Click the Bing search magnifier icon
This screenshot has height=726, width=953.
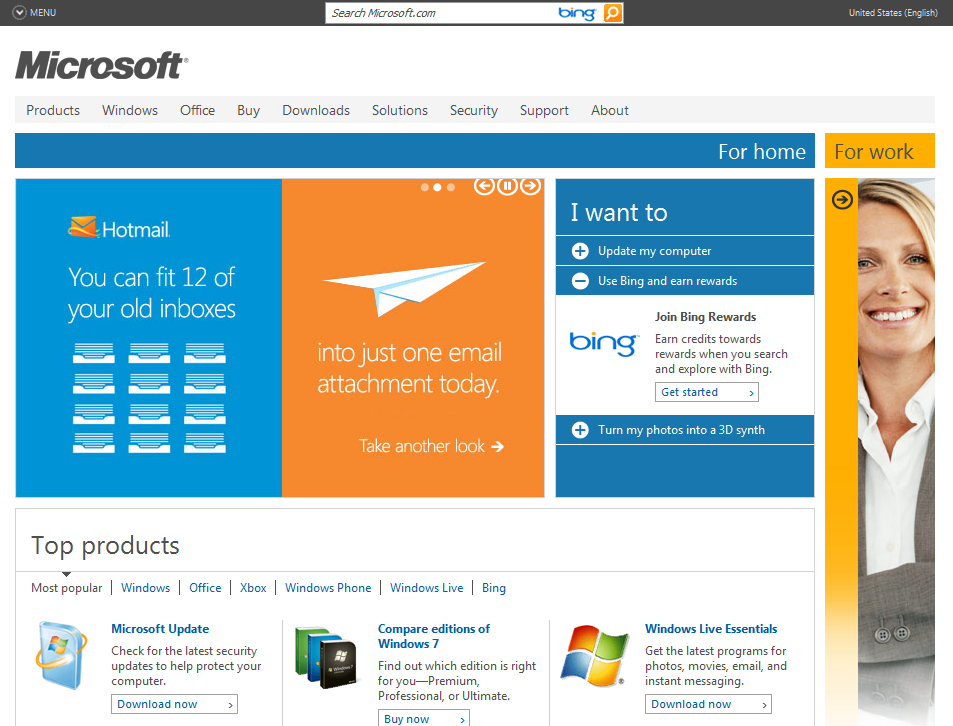pyautogui.click(x=612, y=13)
